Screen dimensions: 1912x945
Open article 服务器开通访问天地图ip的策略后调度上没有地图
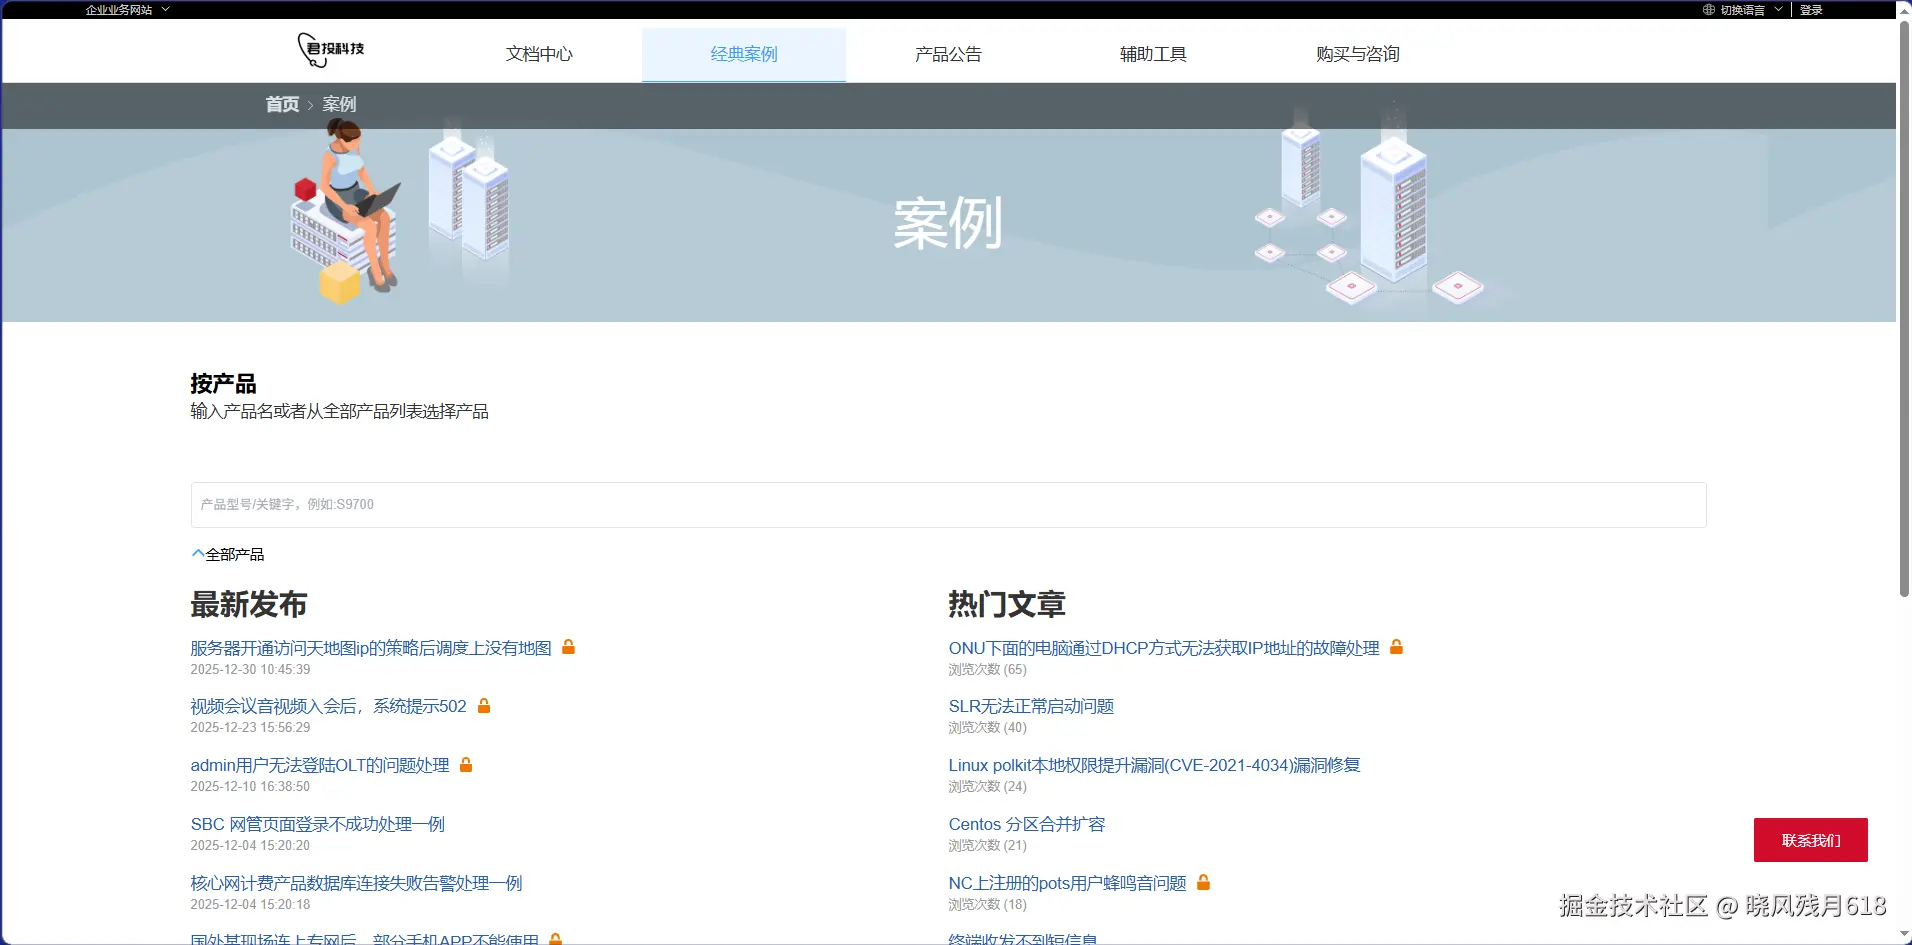371,648
